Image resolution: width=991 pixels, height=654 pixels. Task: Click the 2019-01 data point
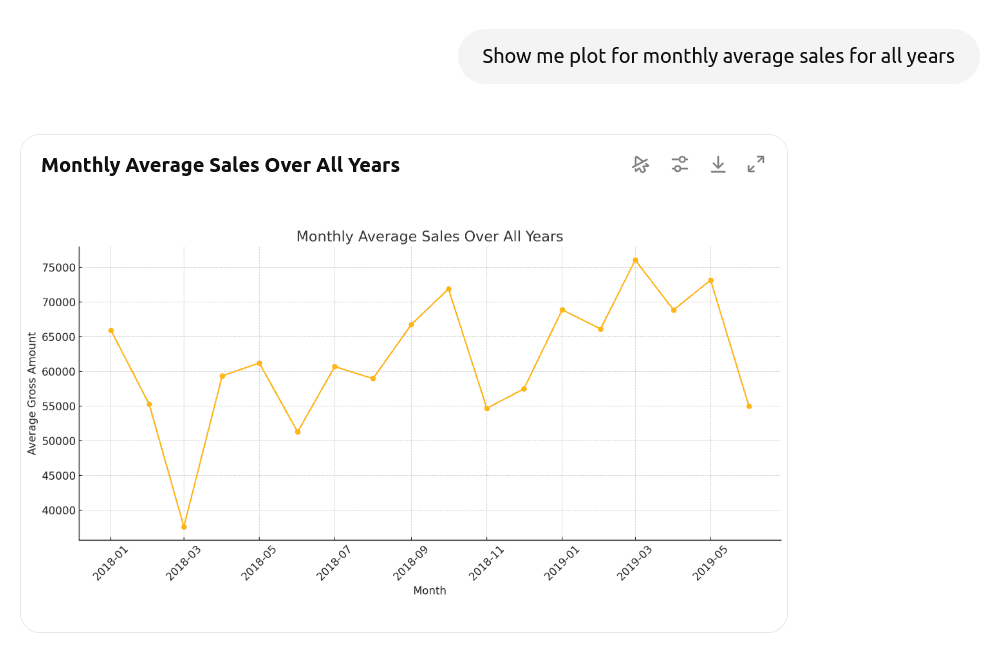coord(561,310)
